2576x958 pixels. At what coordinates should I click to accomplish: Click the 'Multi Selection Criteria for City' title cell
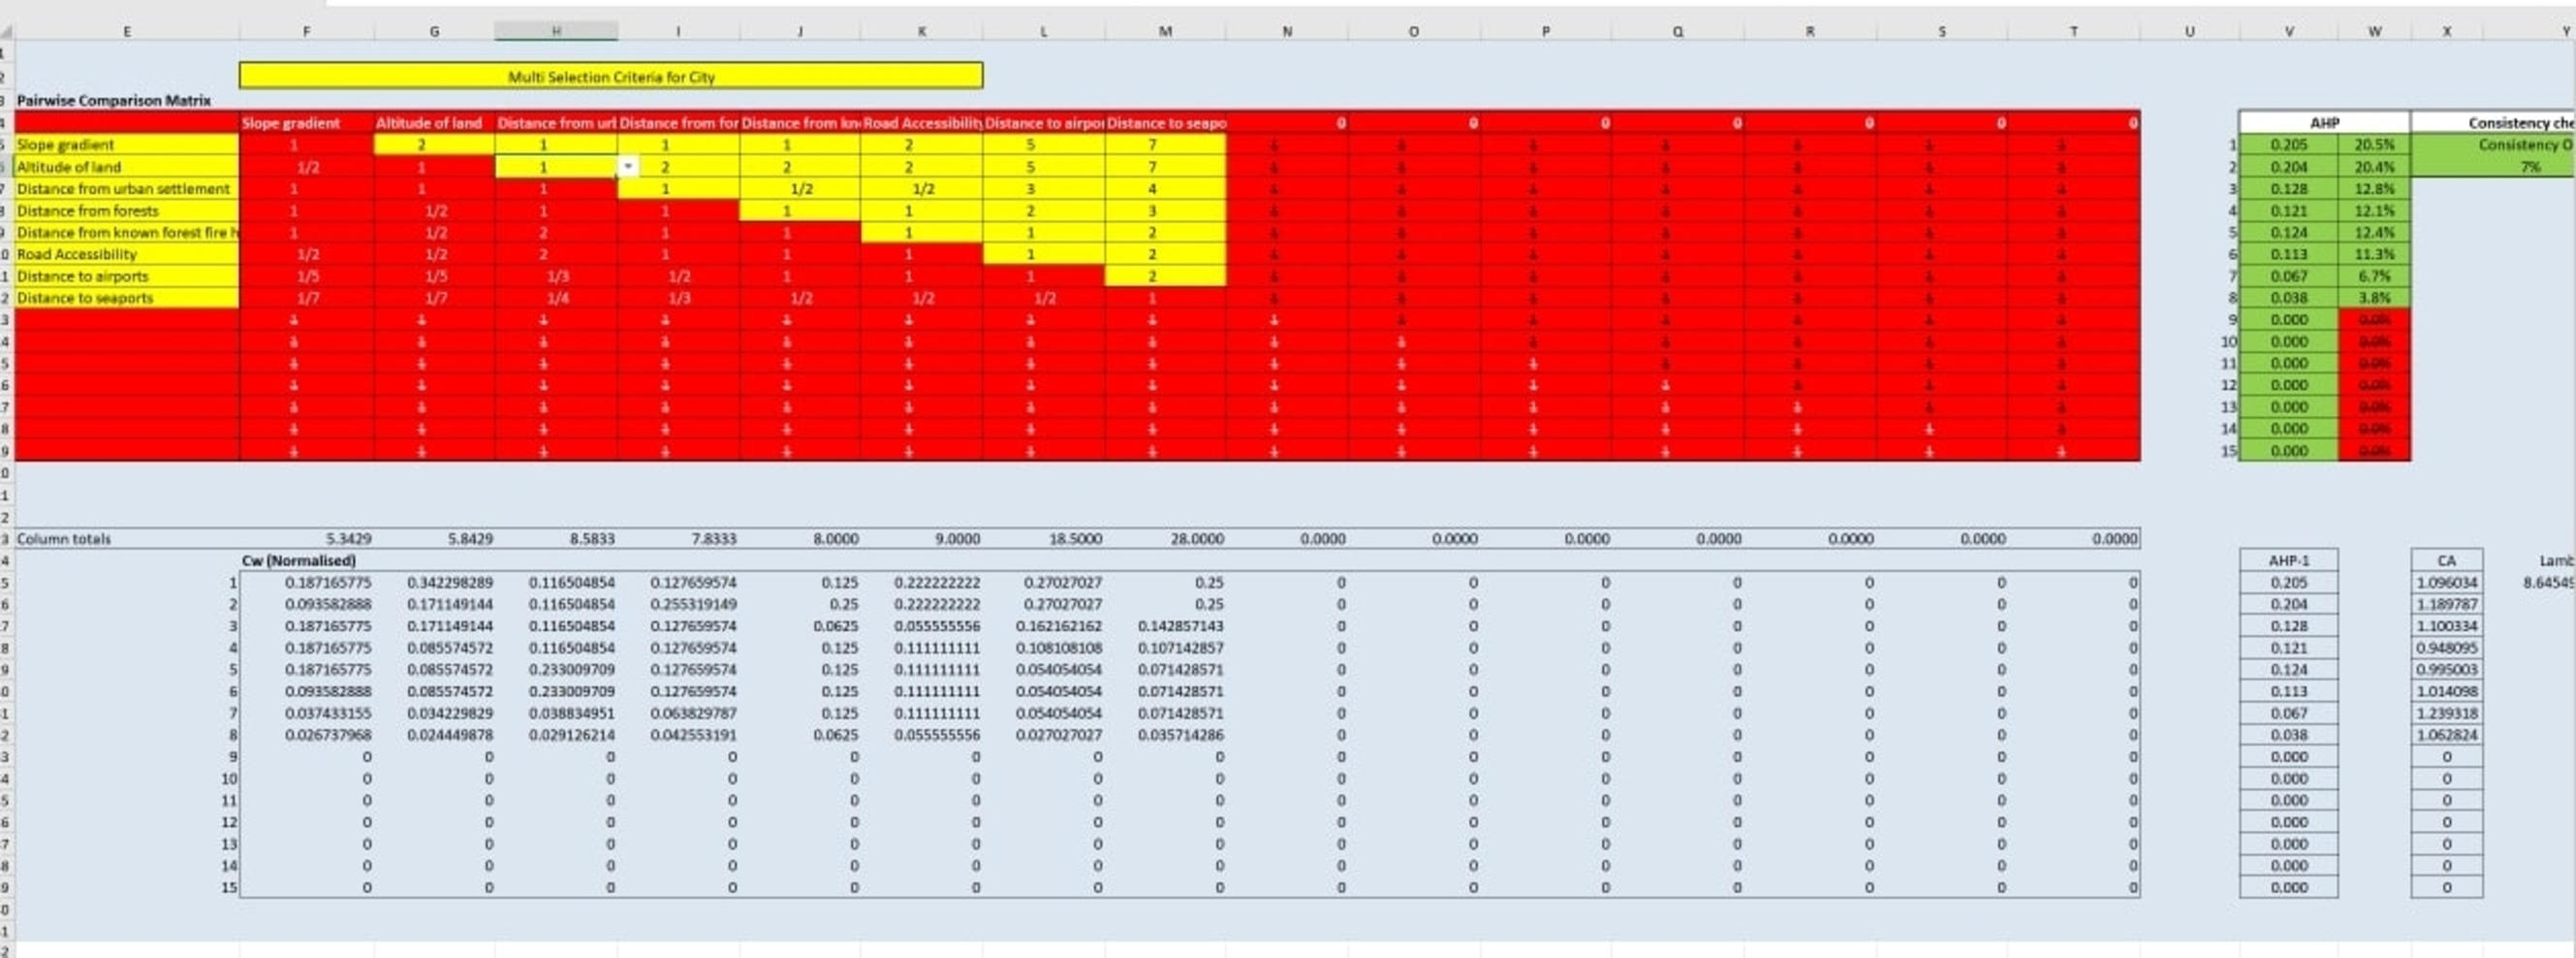coord(610,76)
